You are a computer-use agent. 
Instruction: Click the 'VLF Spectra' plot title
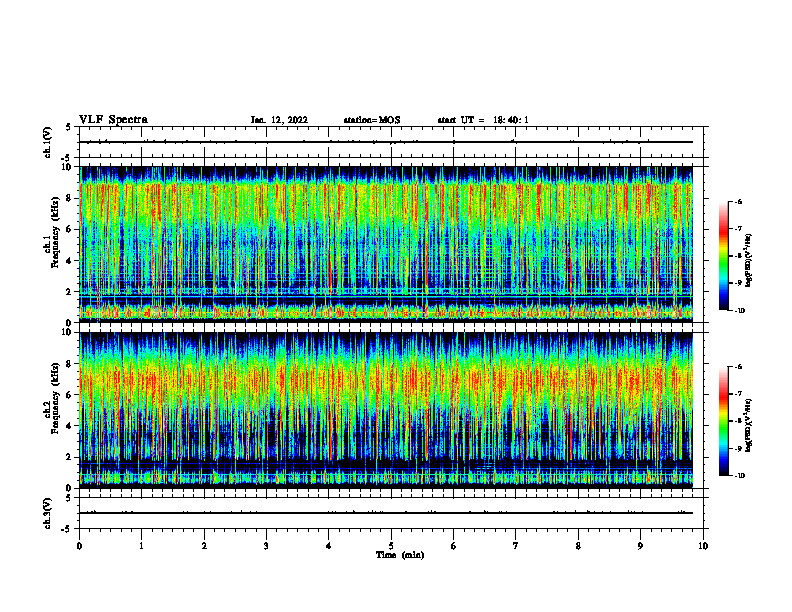[x=113, y=120]
